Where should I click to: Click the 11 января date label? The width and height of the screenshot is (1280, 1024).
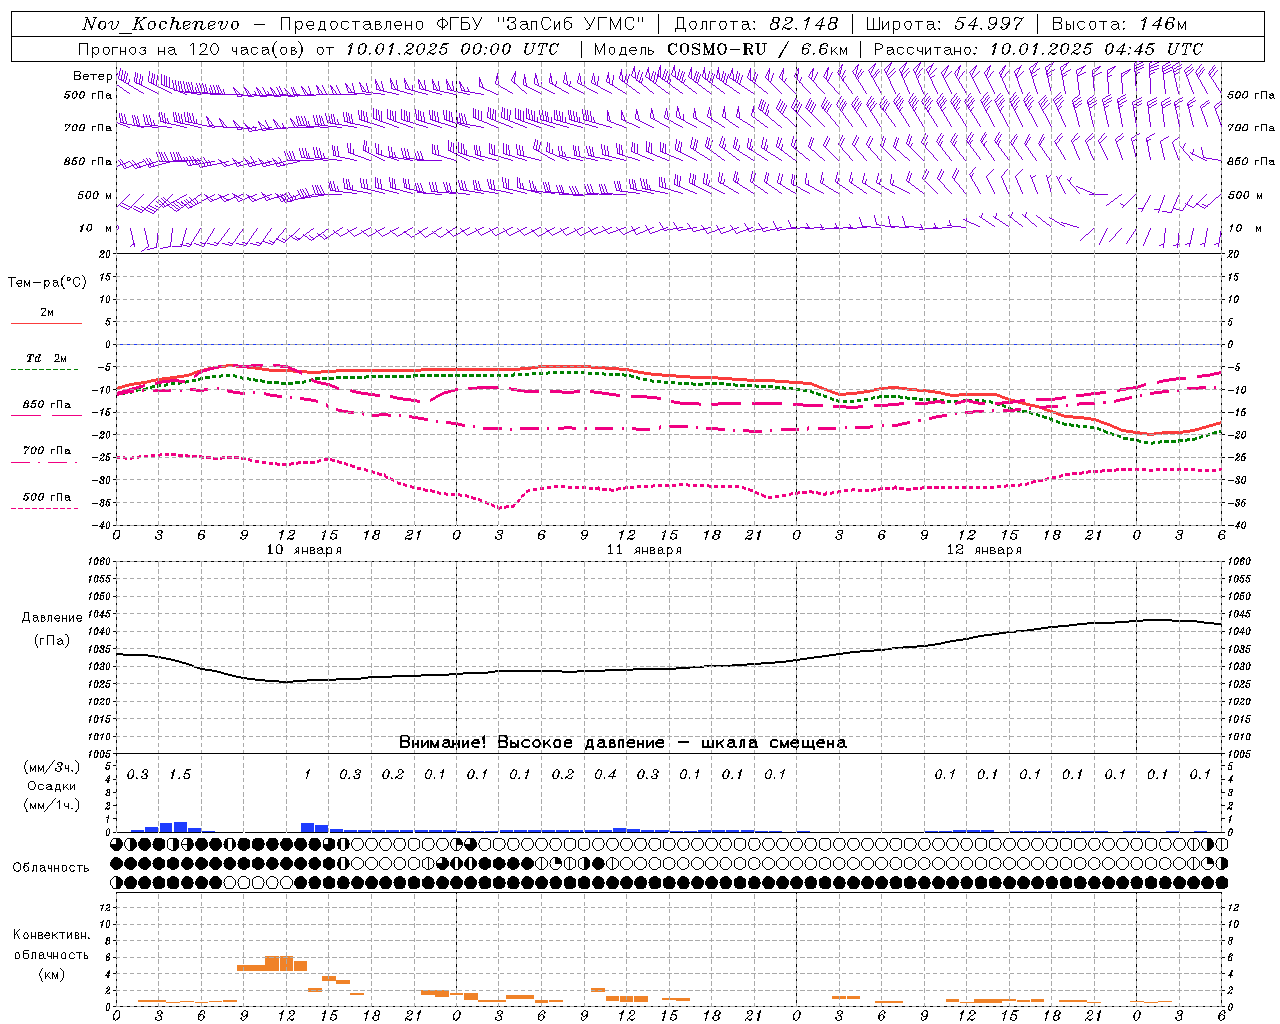click(x=644, y=550)
